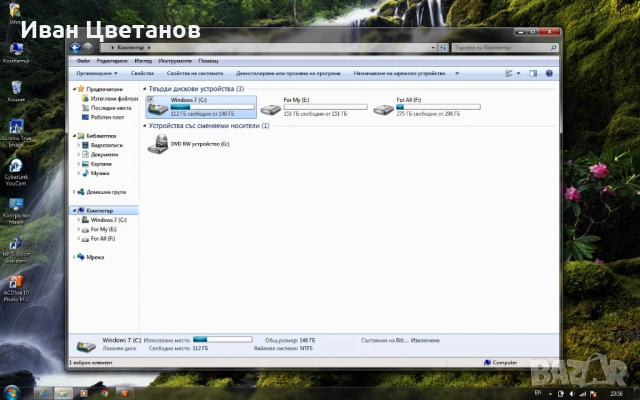The height and width of the screenshot is (400, 640).
Task: Open ACDSee 10 Photo Manager desktop icon
Action: click(x=16, y=289)
